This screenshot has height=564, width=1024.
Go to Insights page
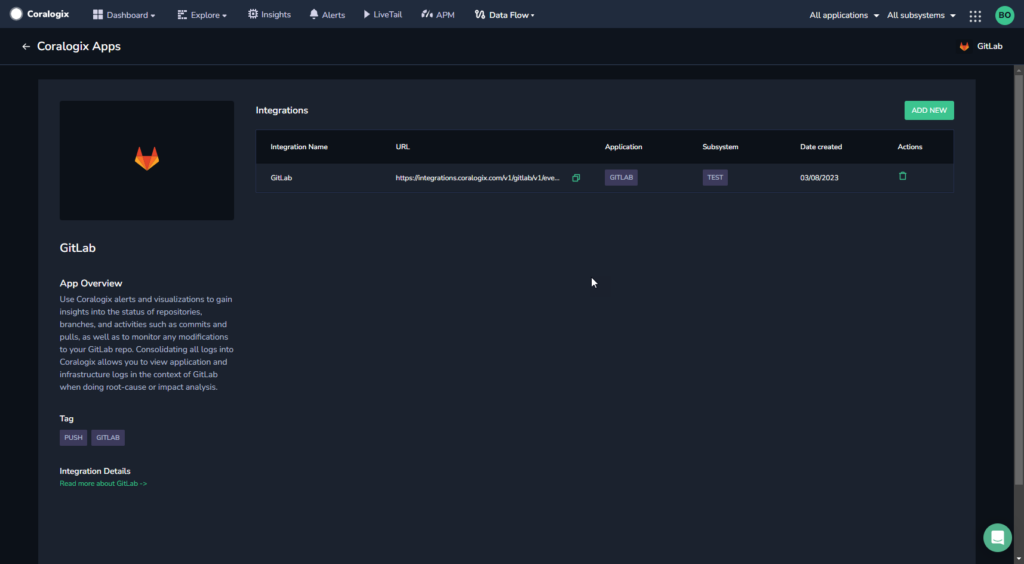pyautogui.click(x=269, y=14)
